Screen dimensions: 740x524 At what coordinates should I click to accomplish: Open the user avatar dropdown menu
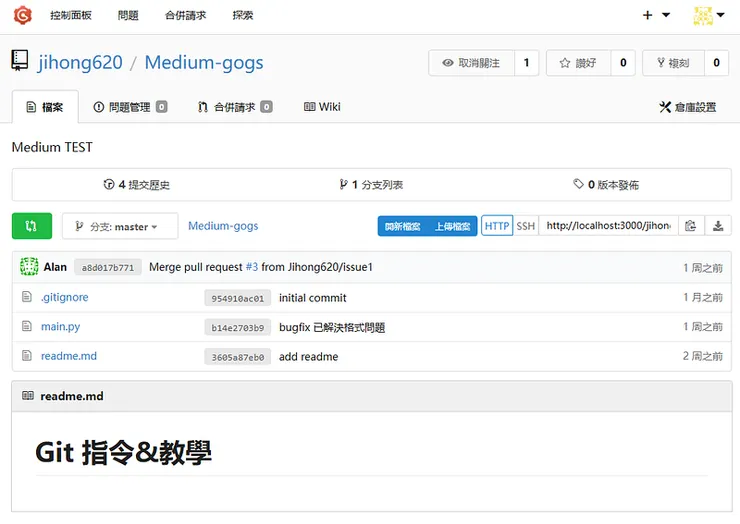coord(709,15)
